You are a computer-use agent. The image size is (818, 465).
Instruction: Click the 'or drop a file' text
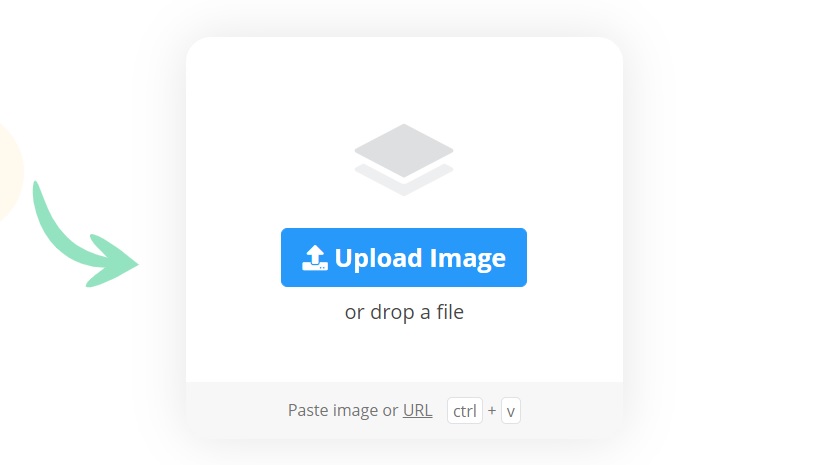404,312
